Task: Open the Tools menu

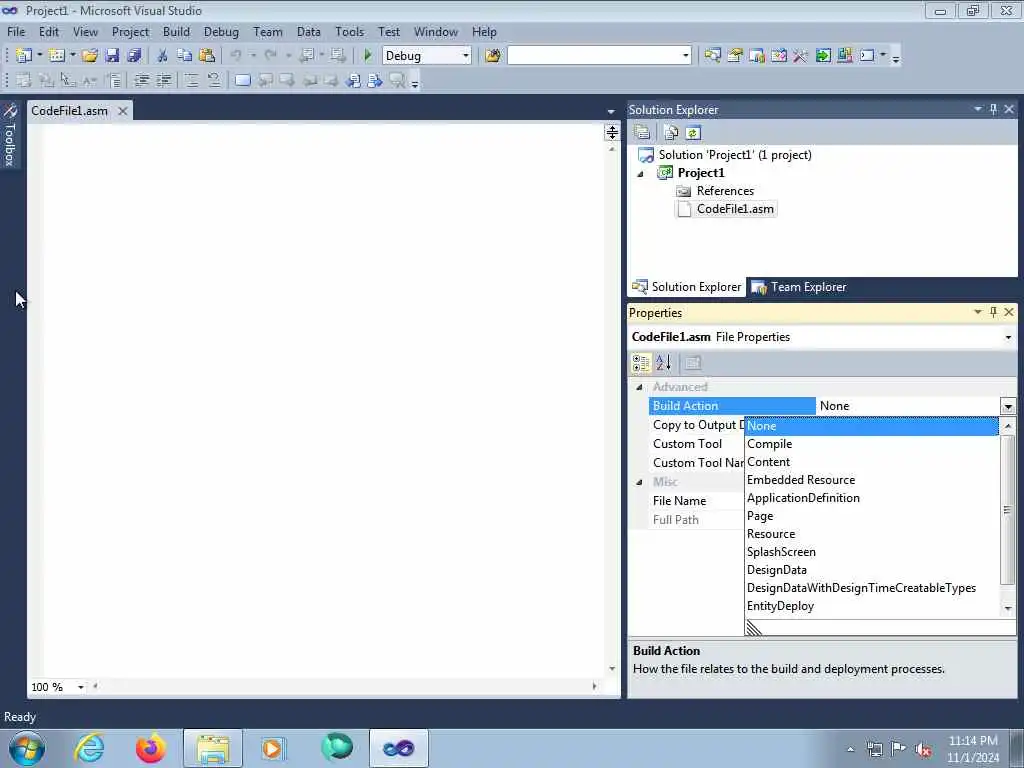Action: pos(349,32)
